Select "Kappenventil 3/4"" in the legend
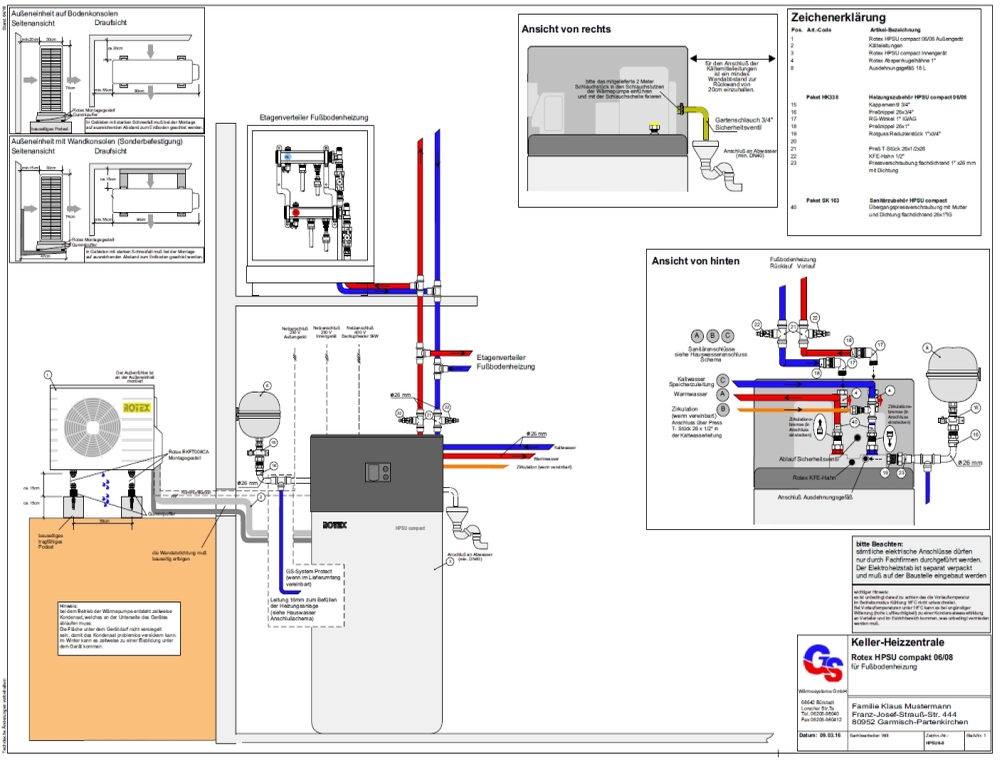The height and width of the screenshot is (761, 1000). 888,105
